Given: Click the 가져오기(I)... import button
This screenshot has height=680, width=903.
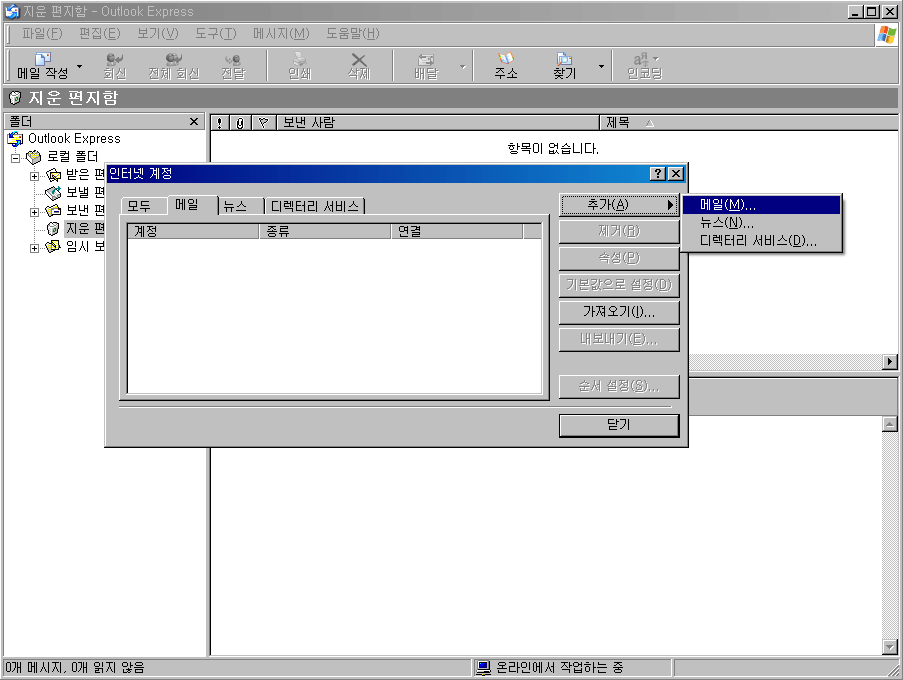Looking at the screenshot, I should click(619, 313).
